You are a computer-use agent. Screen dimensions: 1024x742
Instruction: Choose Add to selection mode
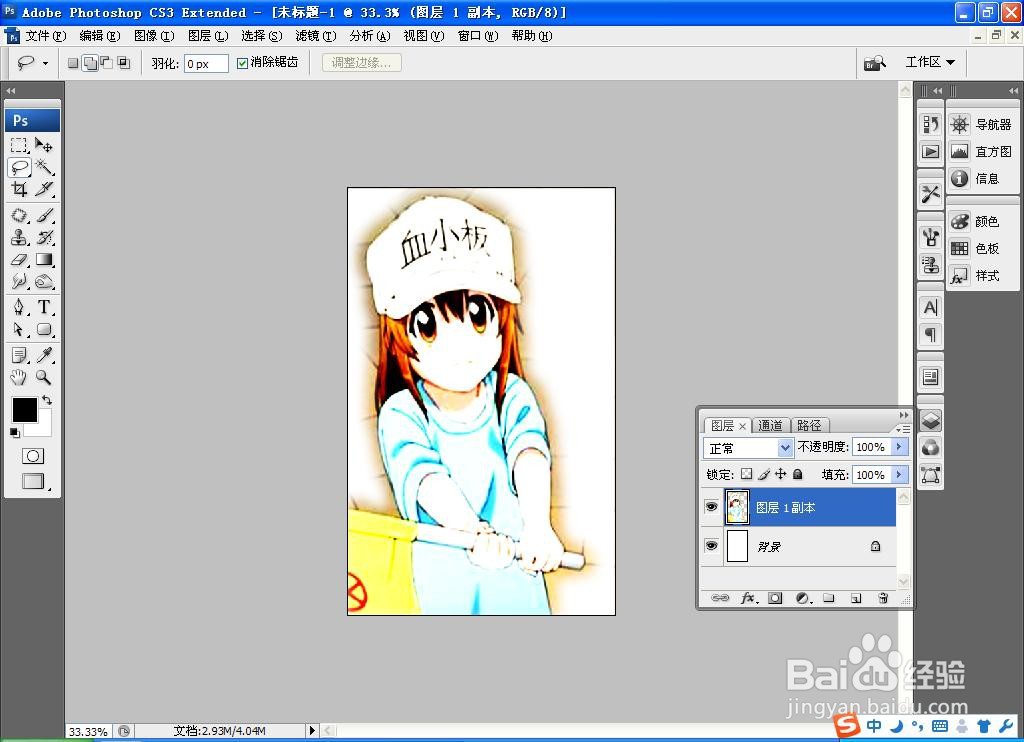[90, 63]
